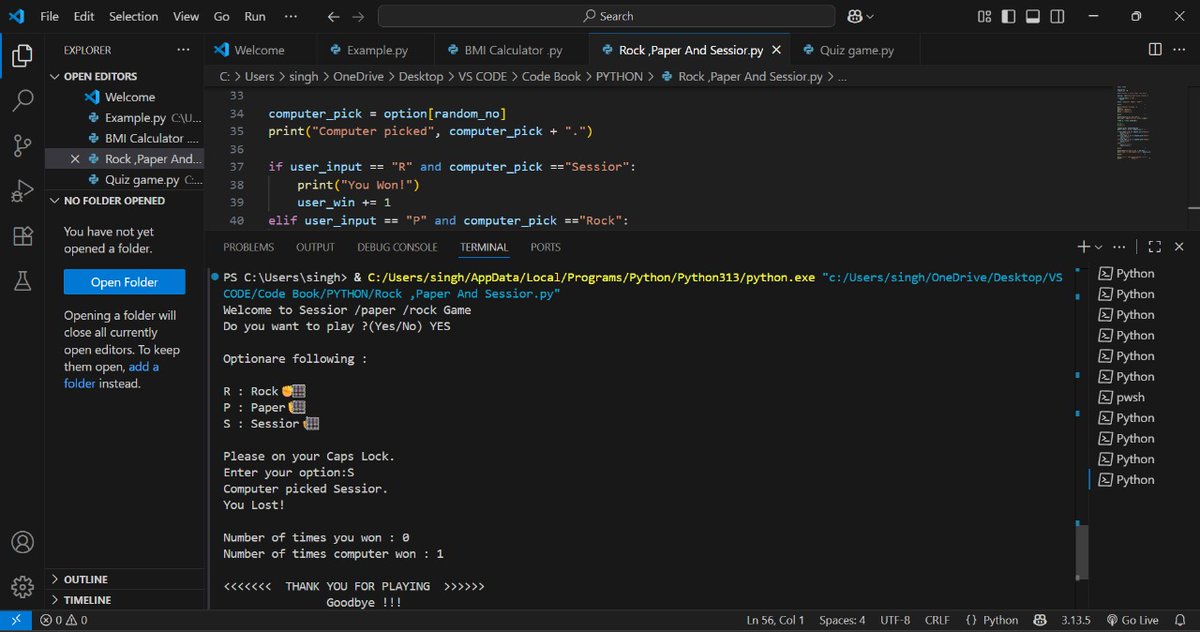Close the Rock ,Paper And Sessior.py tab
This screenshot has width=1200, height=632.
(776, 50)
